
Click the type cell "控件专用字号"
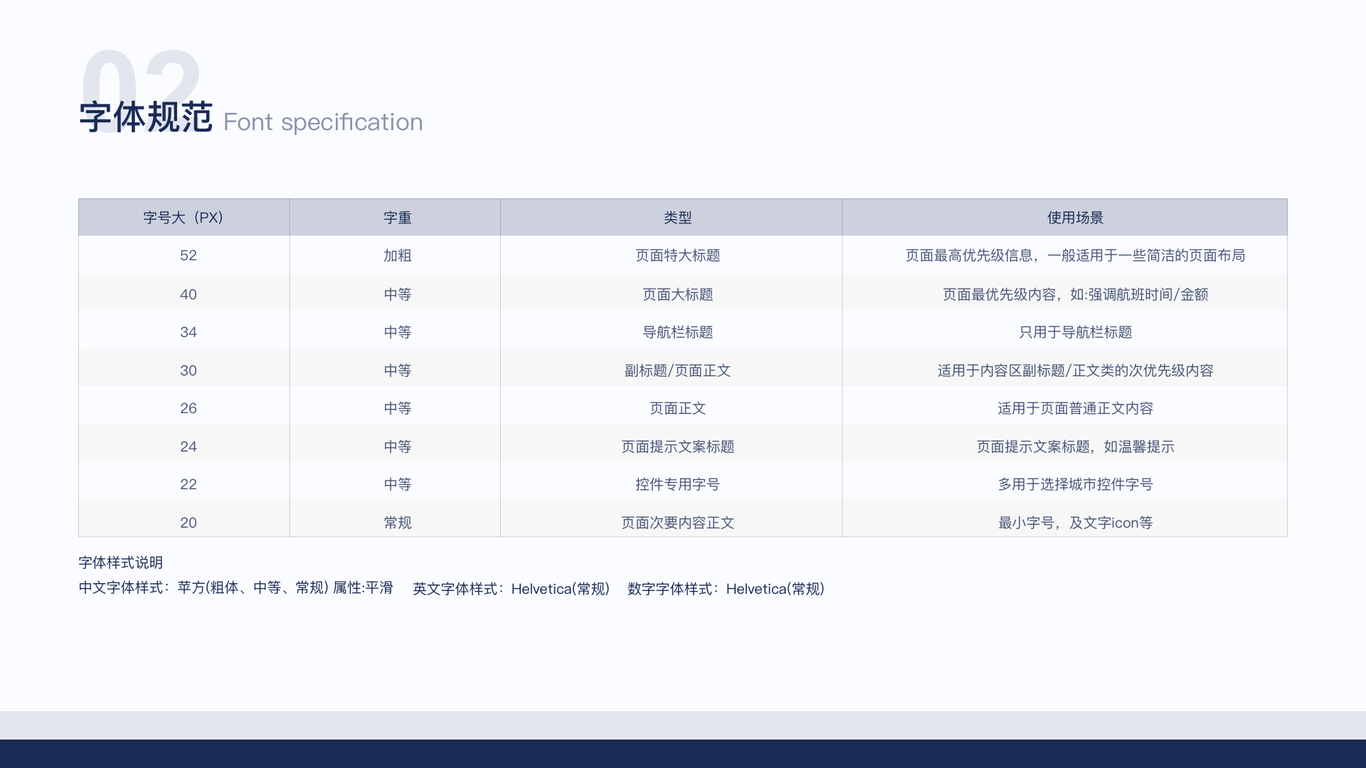pyautogui.click(x=678, y=484)
